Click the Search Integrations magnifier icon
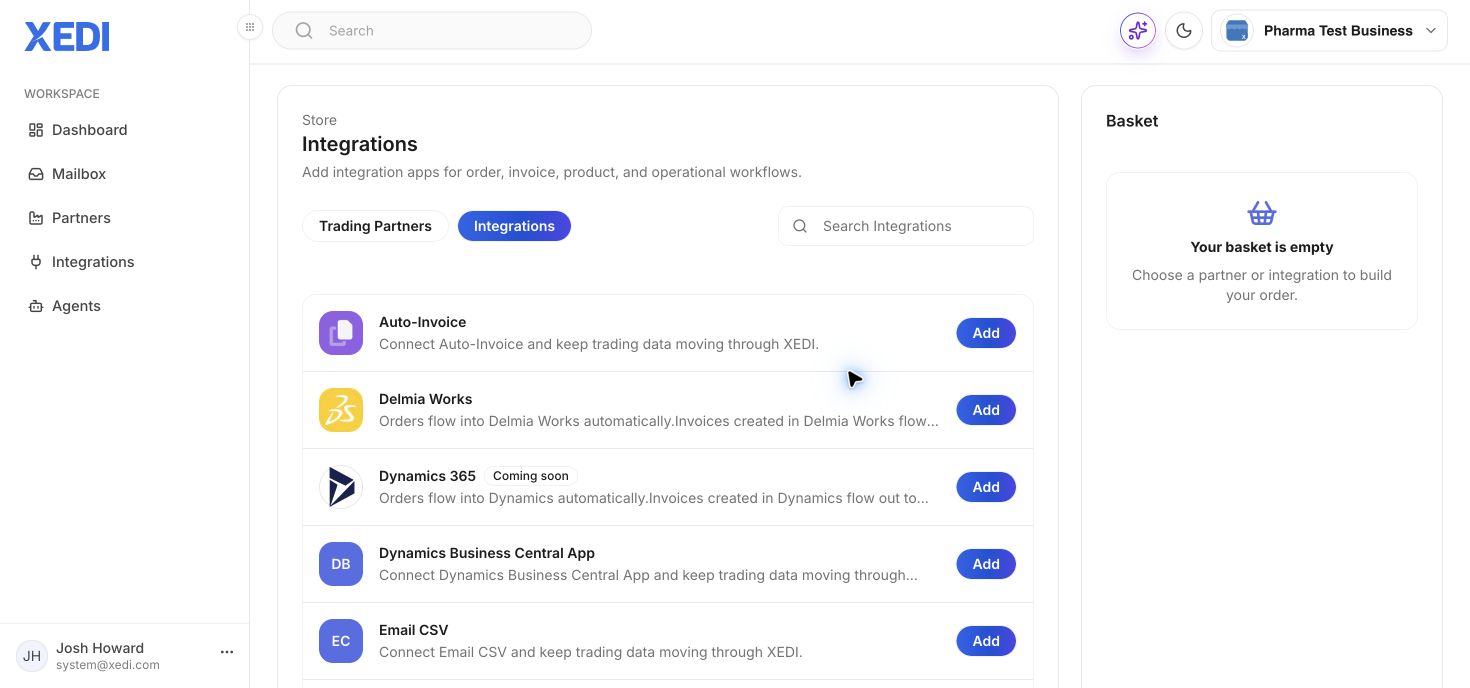Image resolution: width=1470 pixels, height=688 pixels. point(800,226)
